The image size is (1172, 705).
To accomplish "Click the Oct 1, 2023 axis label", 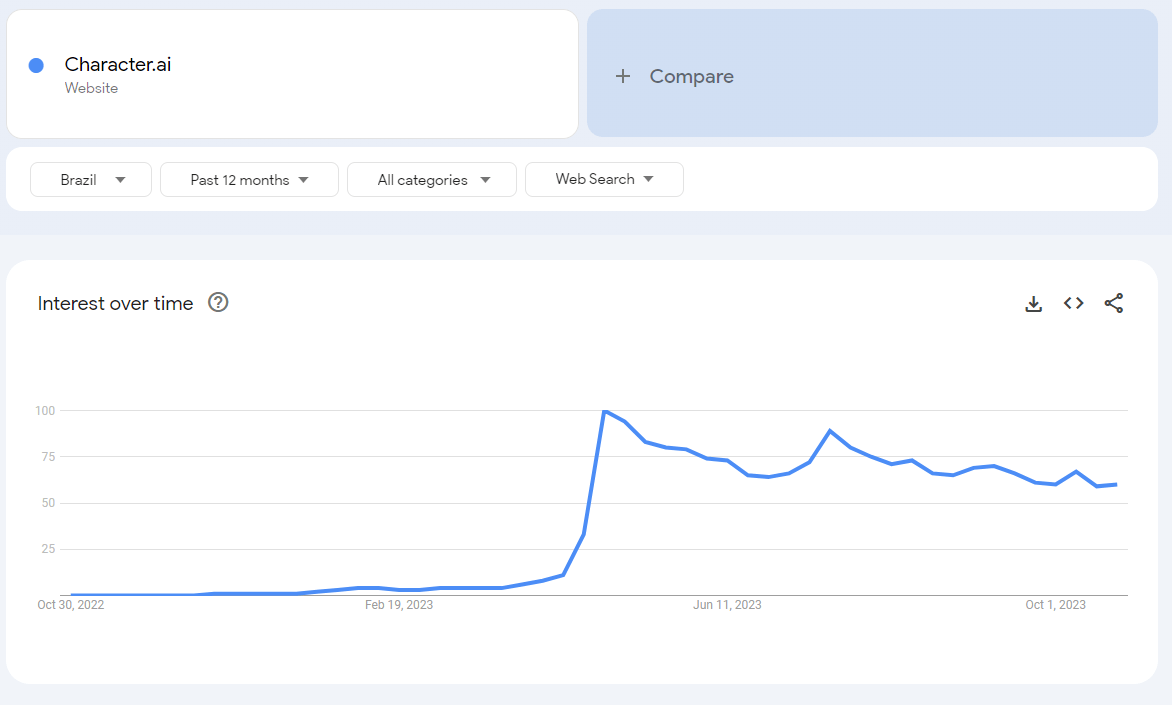I will 1055,604.
